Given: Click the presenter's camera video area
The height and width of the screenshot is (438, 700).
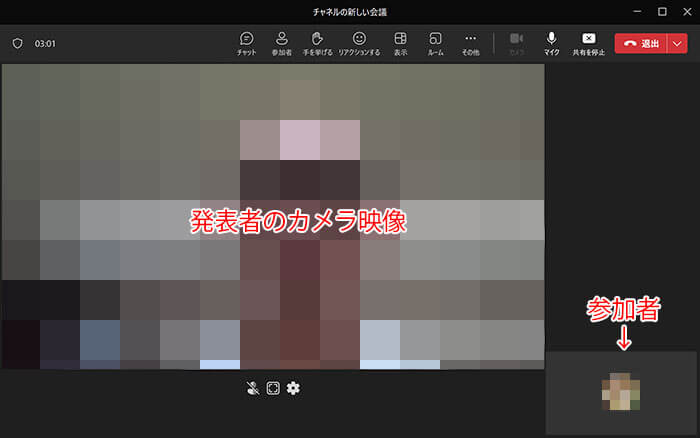Looking at the screenshot, I should click(273, 217).
